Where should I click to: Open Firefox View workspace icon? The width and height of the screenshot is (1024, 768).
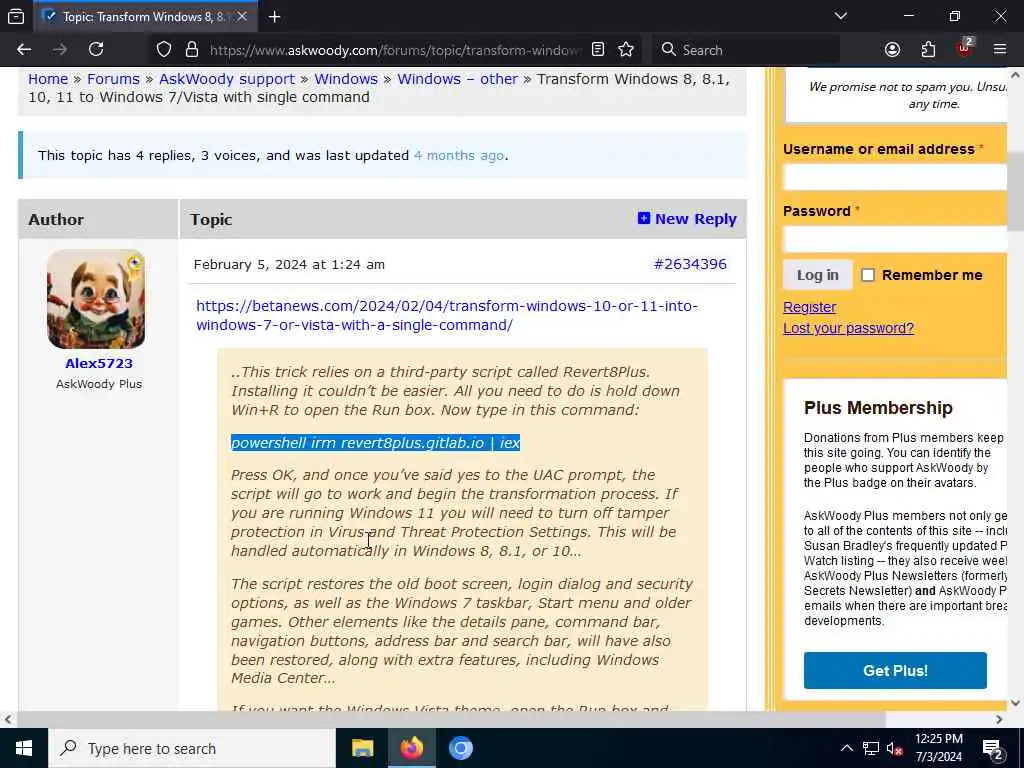(16, 16)
